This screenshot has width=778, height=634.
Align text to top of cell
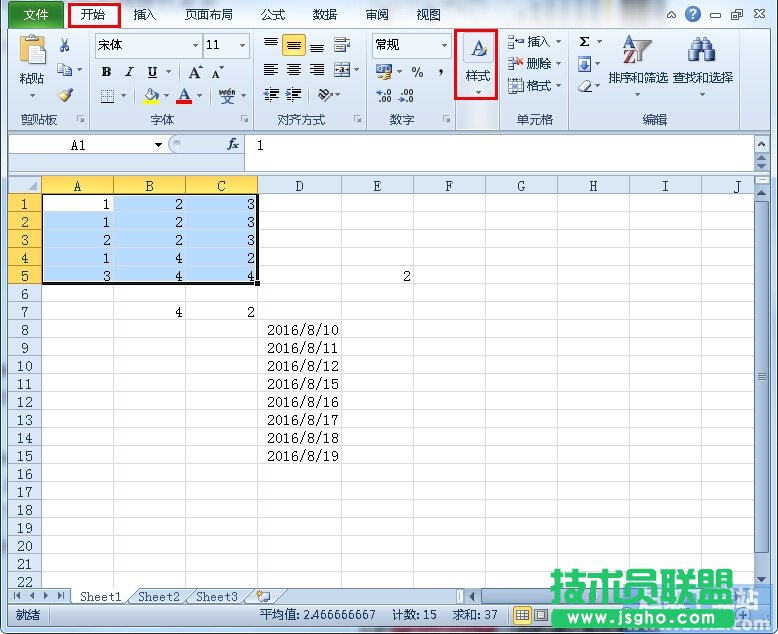tap(270, 45)
